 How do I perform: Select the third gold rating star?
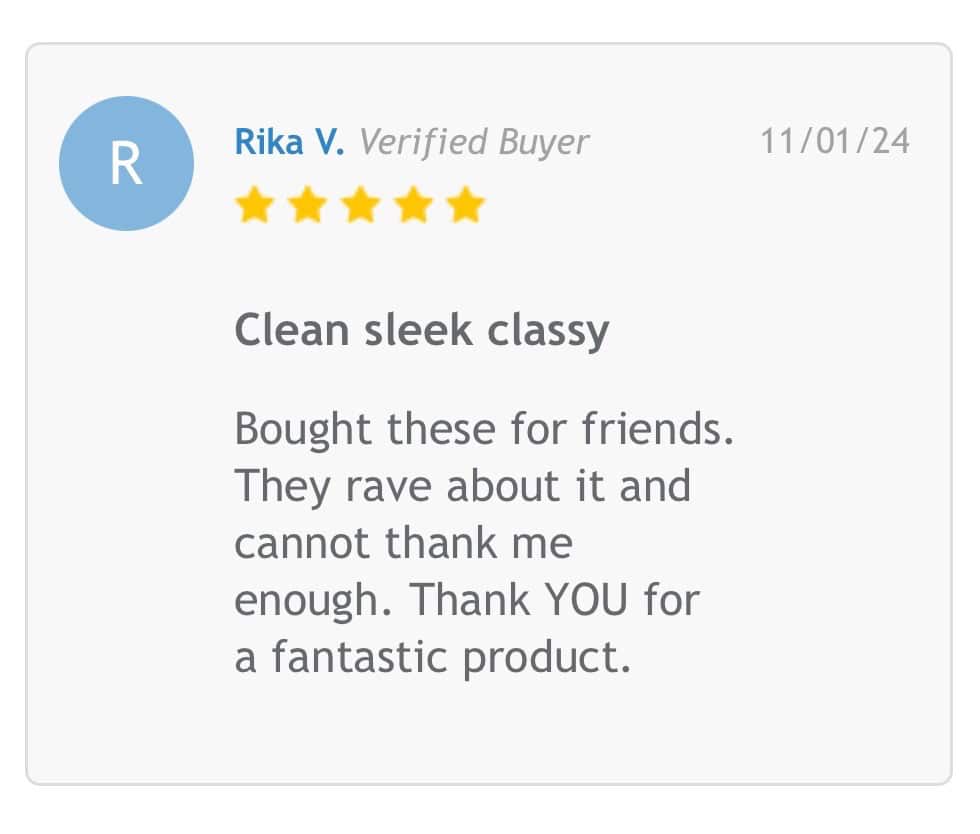coord(361,204)
